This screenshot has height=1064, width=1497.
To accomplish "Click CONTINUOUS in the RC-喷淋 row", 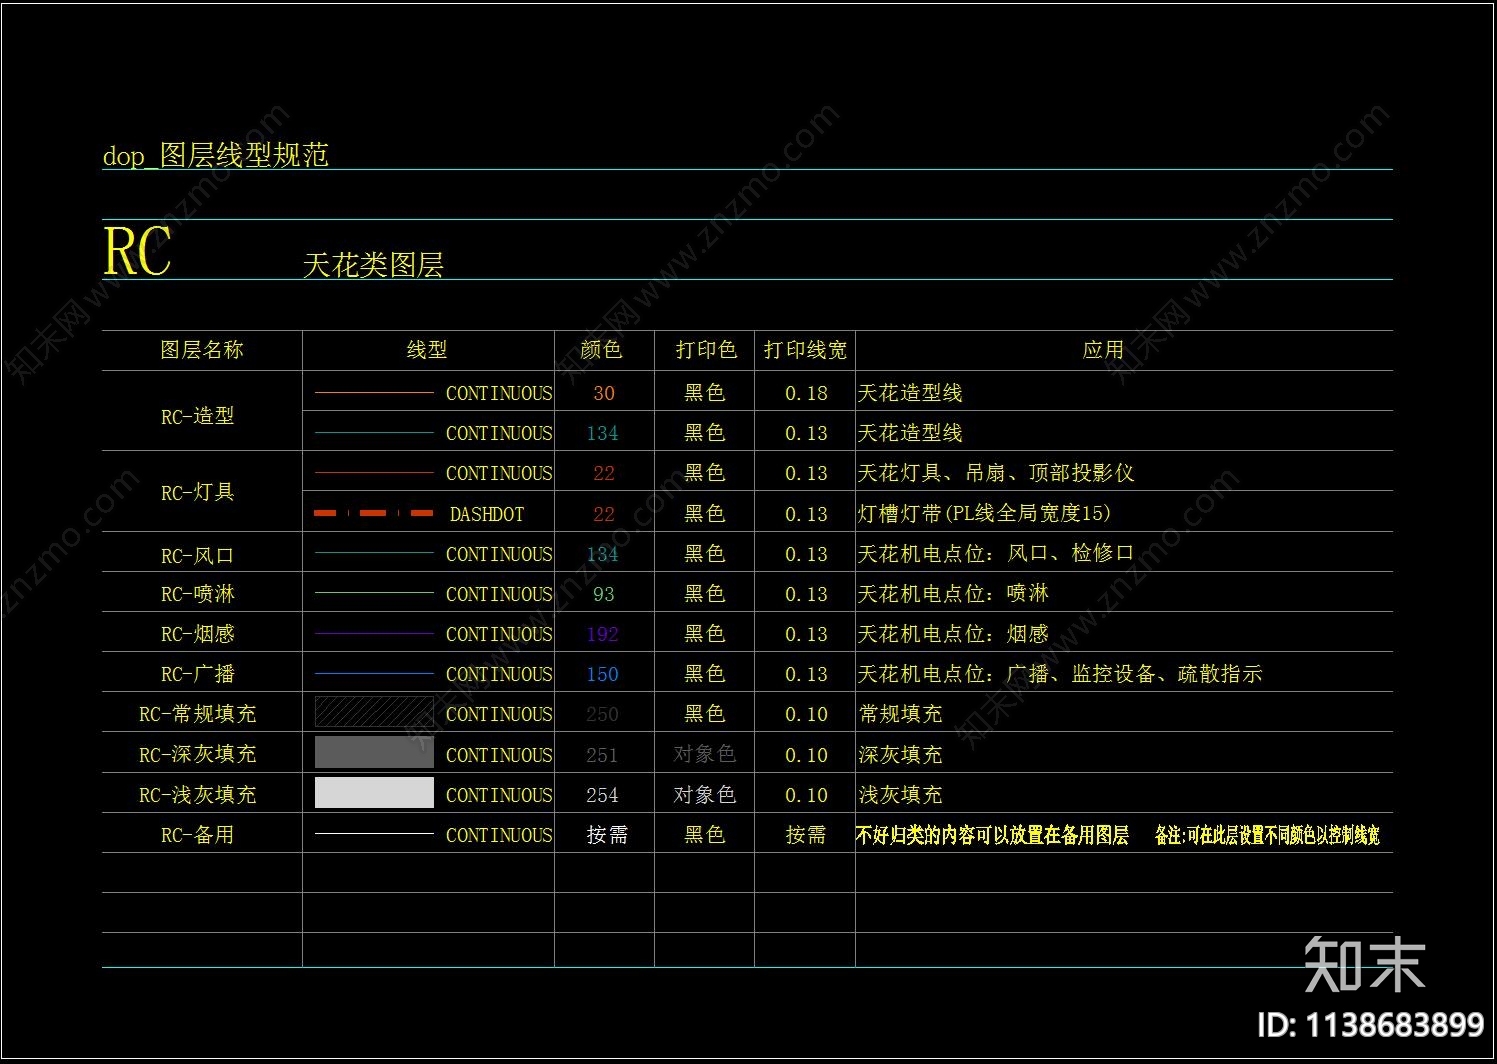I will tap(499, 594).
